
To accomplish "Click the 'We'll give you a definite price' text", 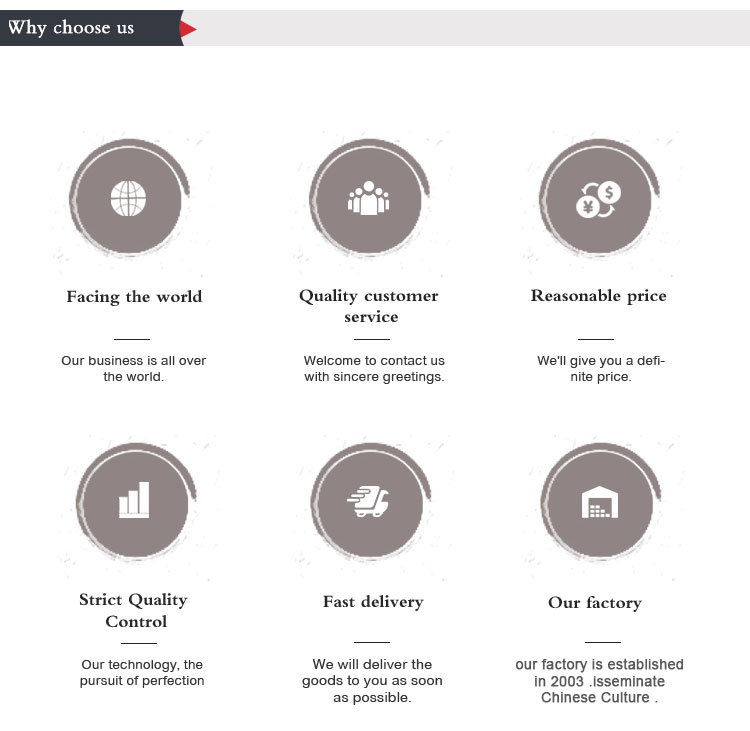I will tap(600, 369).
